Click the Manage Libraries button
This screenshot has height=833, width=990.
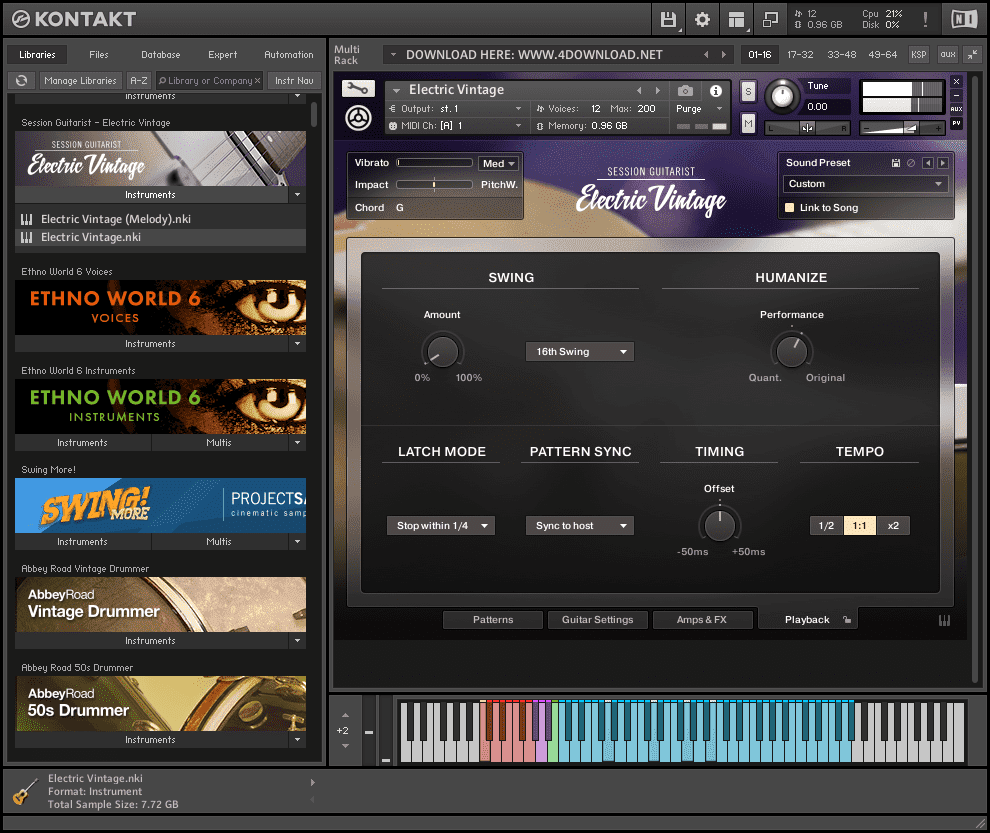click(80, 80)
